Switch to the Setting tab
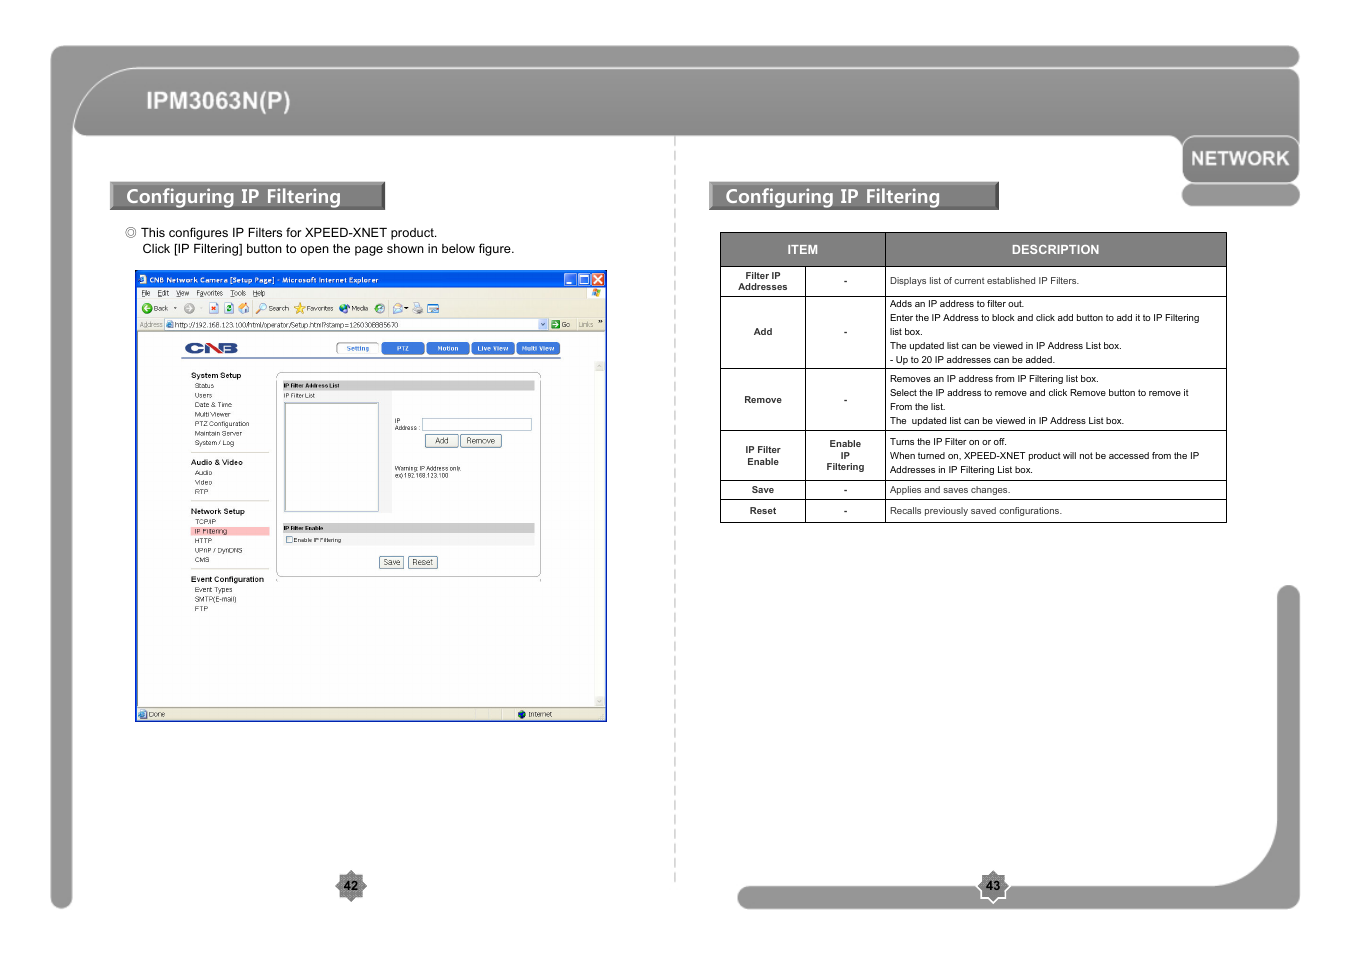Screen dimensions: 1351x954 pos(358,349)
